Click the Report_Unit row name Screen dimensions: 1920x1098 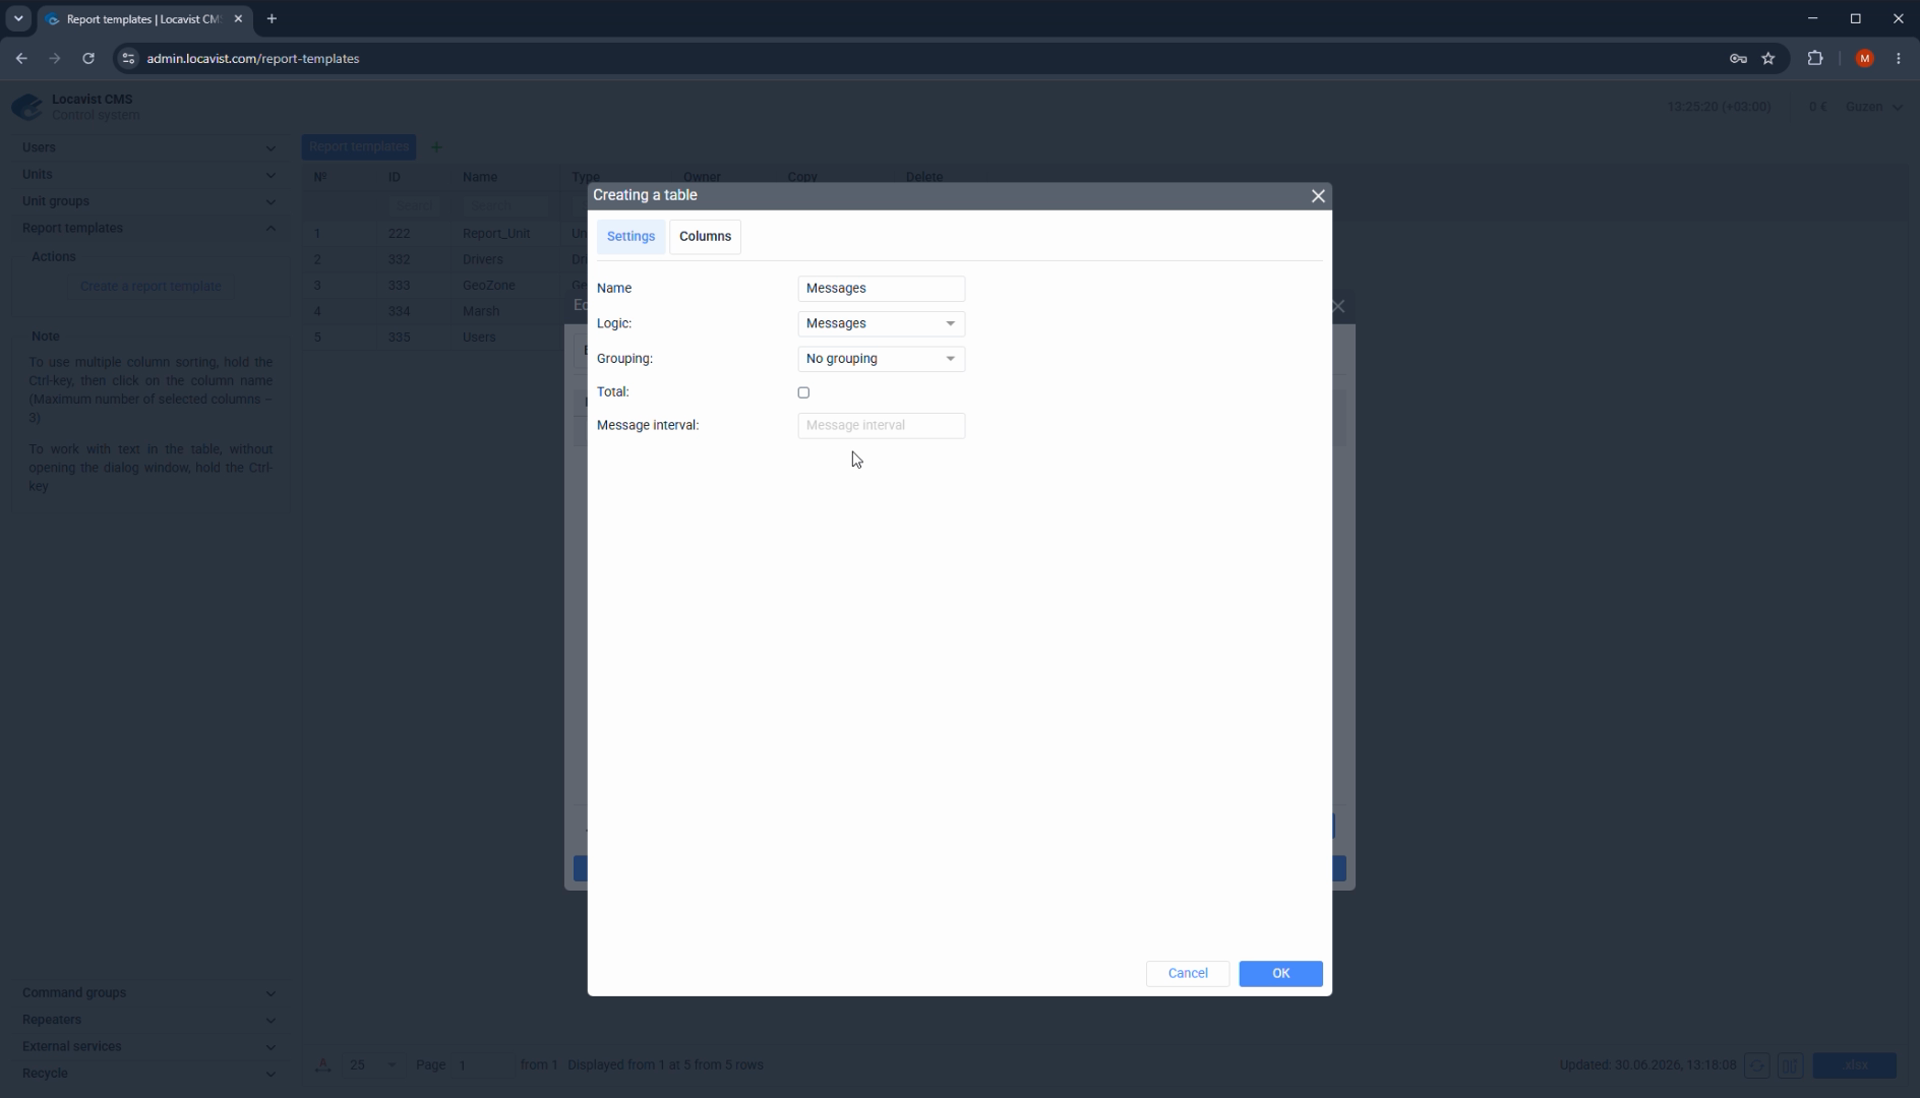pyautogui.click(x=496, y=233)
